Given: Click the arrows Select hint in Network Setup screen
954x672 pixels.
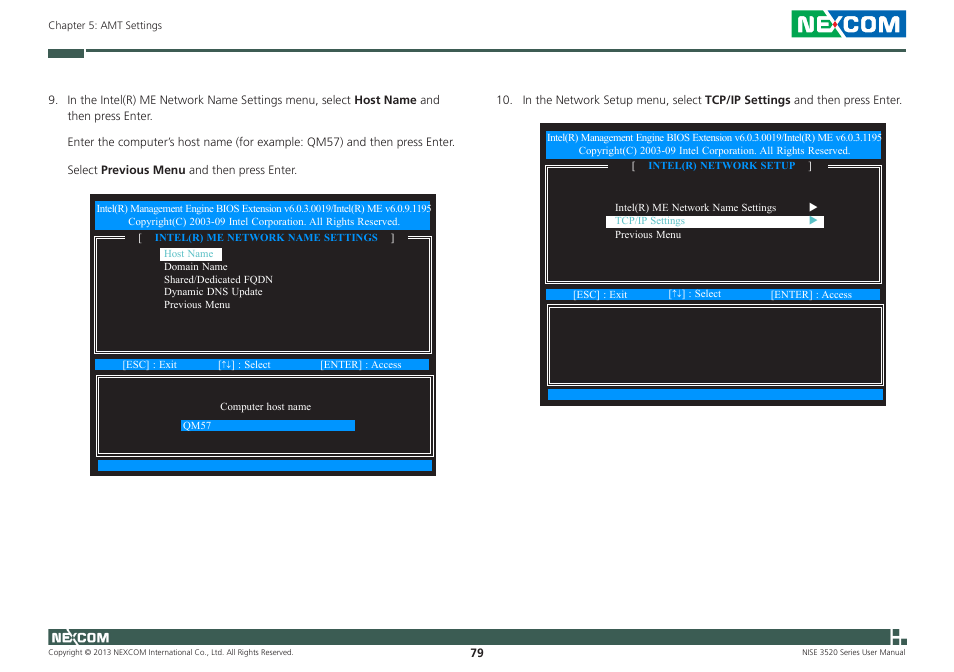Looking at the screenshot, I should point(695,294).
